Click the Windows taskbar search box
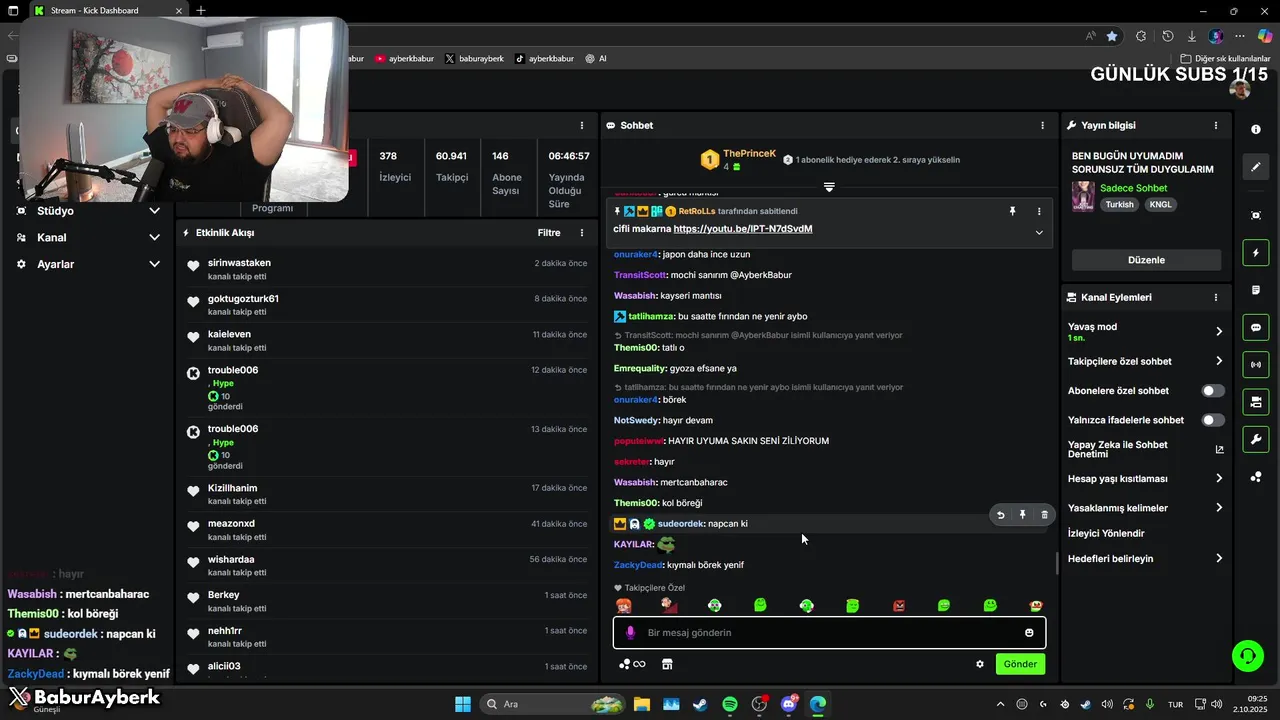The height and width of the screenshot is (720, 1280). tap(554, 704)
